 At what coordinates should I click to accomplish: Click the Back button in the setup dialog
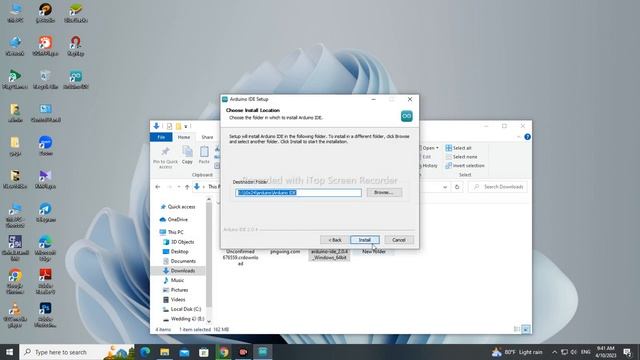point(335,240)
